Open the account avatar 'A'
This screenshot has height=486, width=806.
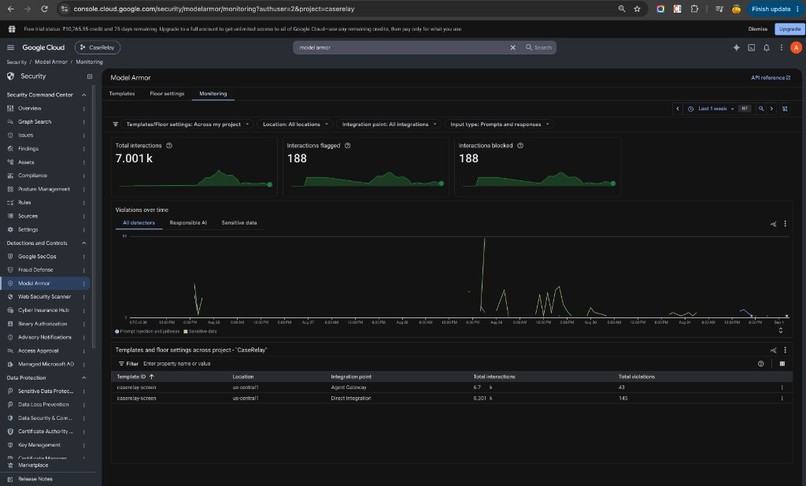[796, 47]
